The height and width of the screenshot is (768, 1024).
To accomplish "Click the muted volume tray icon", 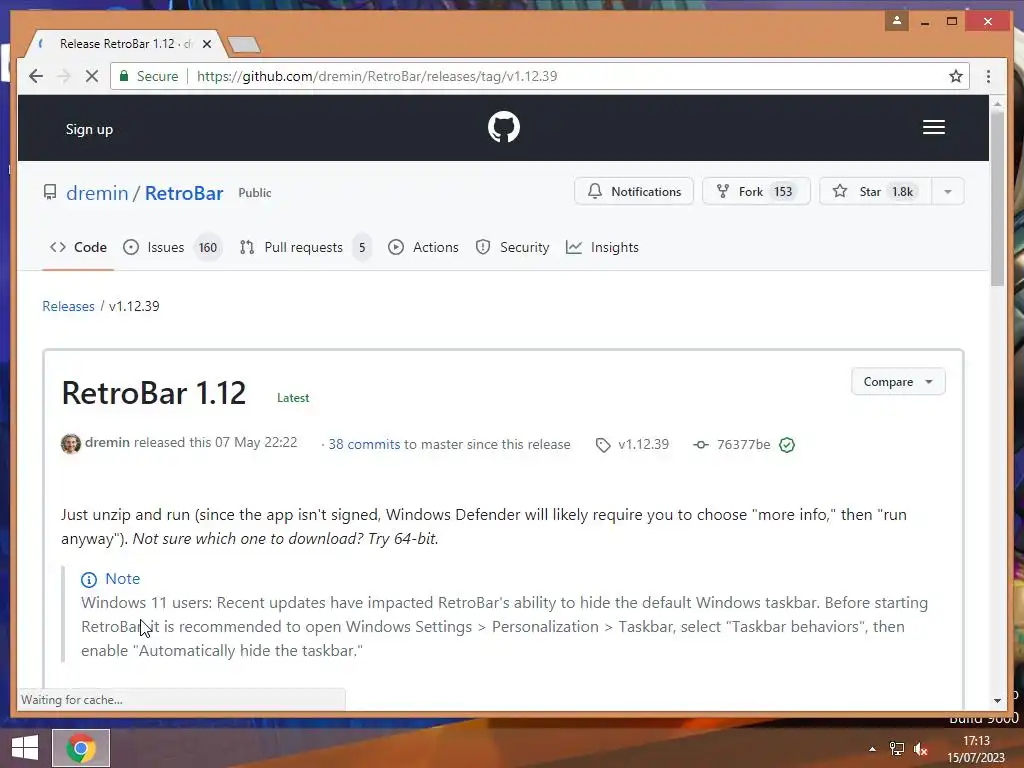I will [x=921, y=749].
